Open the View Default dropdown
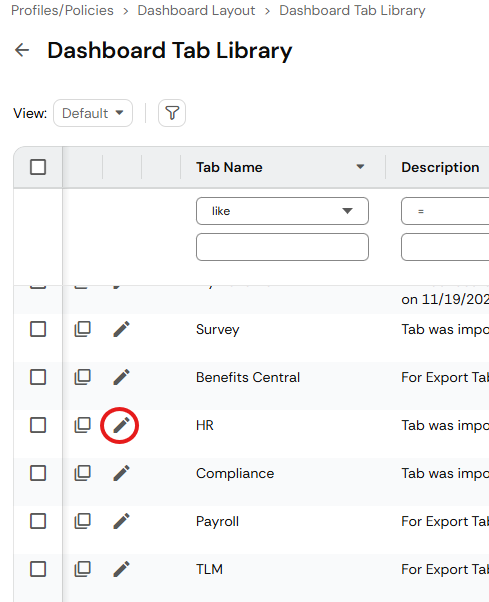 [x=93, y=113]
